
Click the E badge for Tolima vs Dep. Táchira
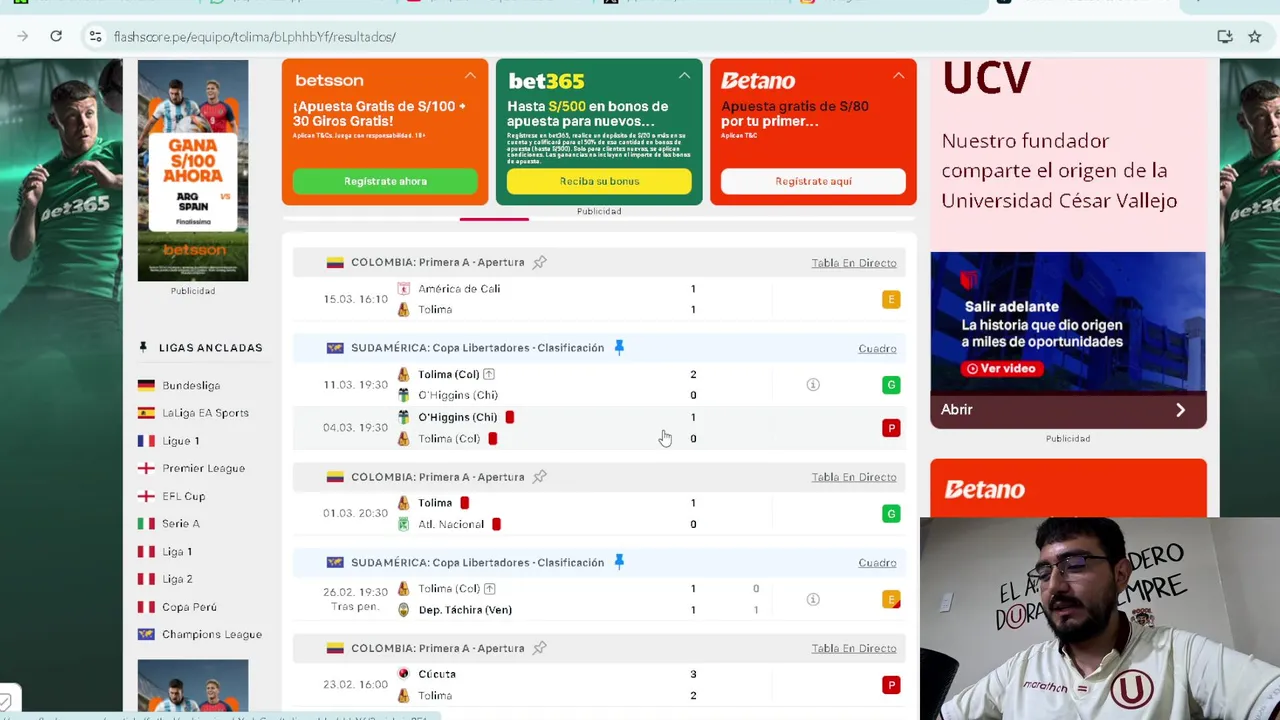[x=891, y=599]
